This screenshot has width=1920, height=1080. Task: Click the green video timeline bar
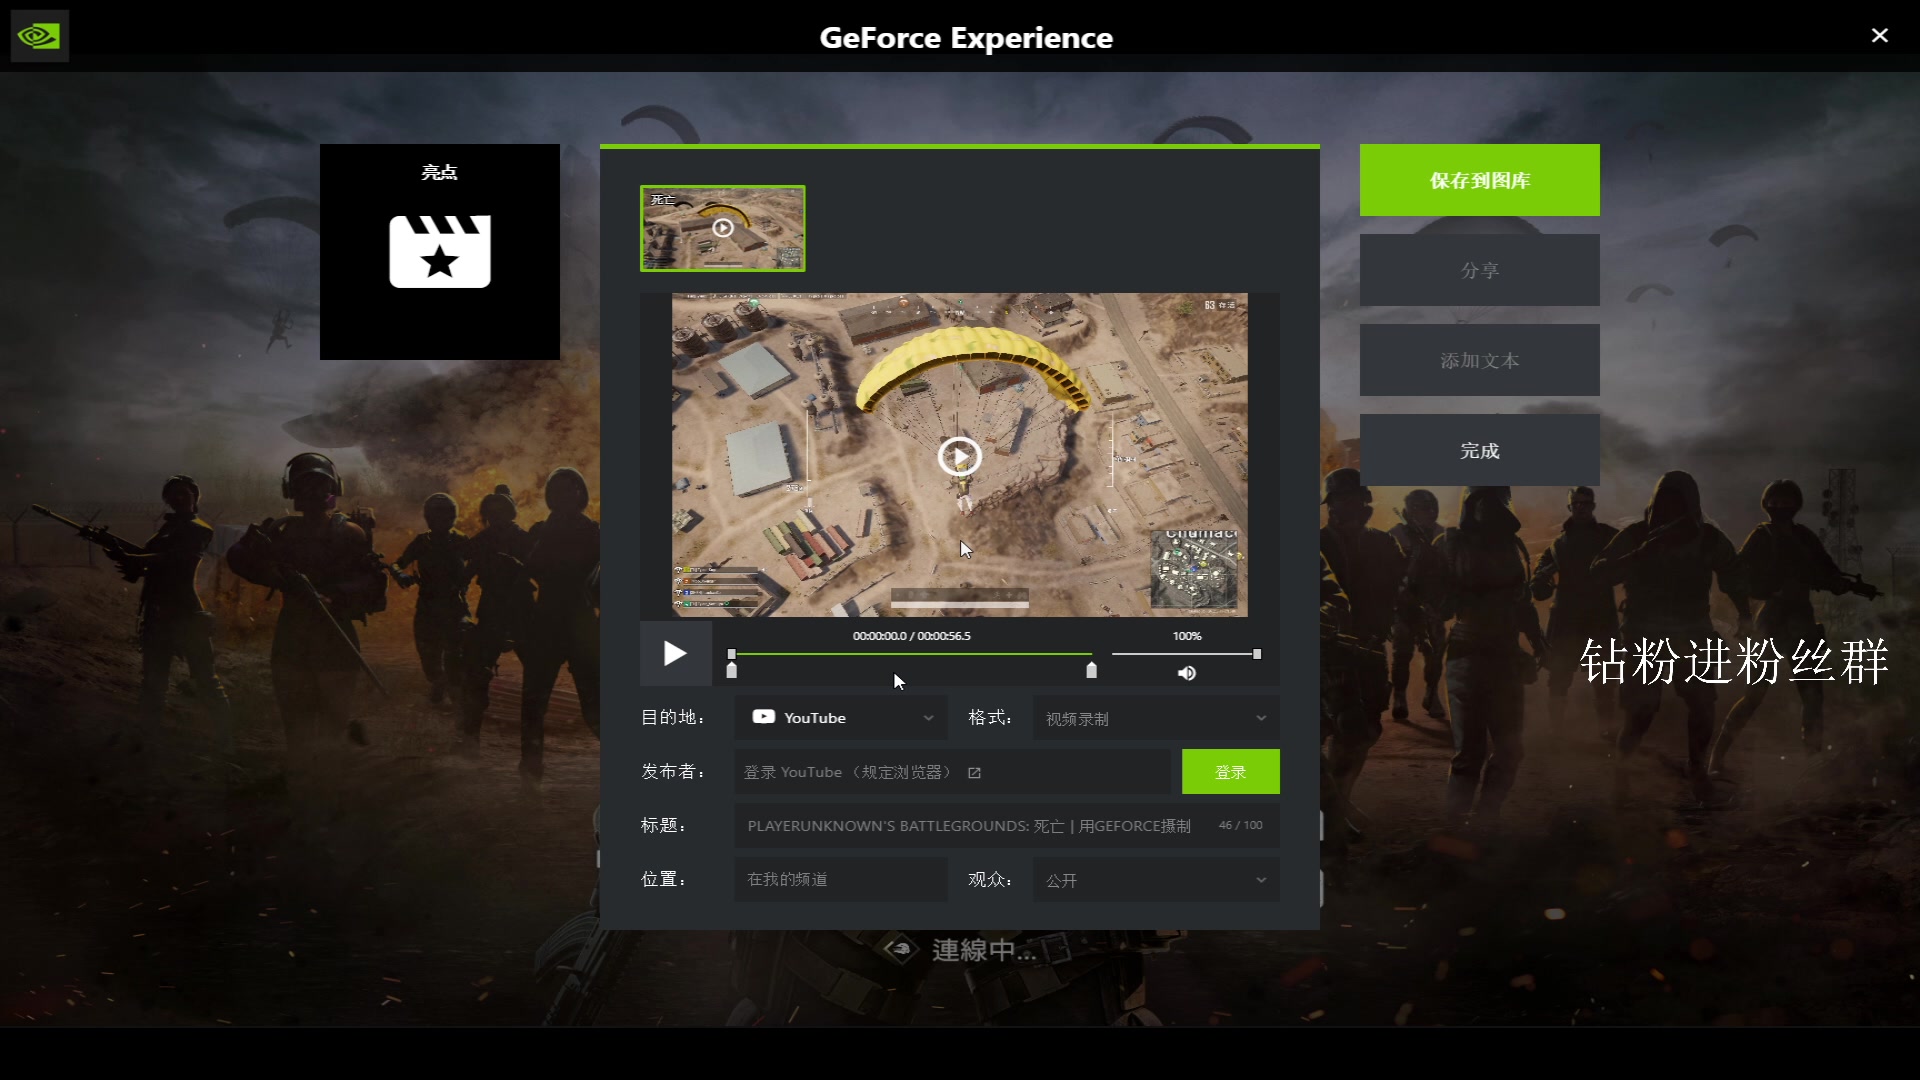tap(911, 654)
